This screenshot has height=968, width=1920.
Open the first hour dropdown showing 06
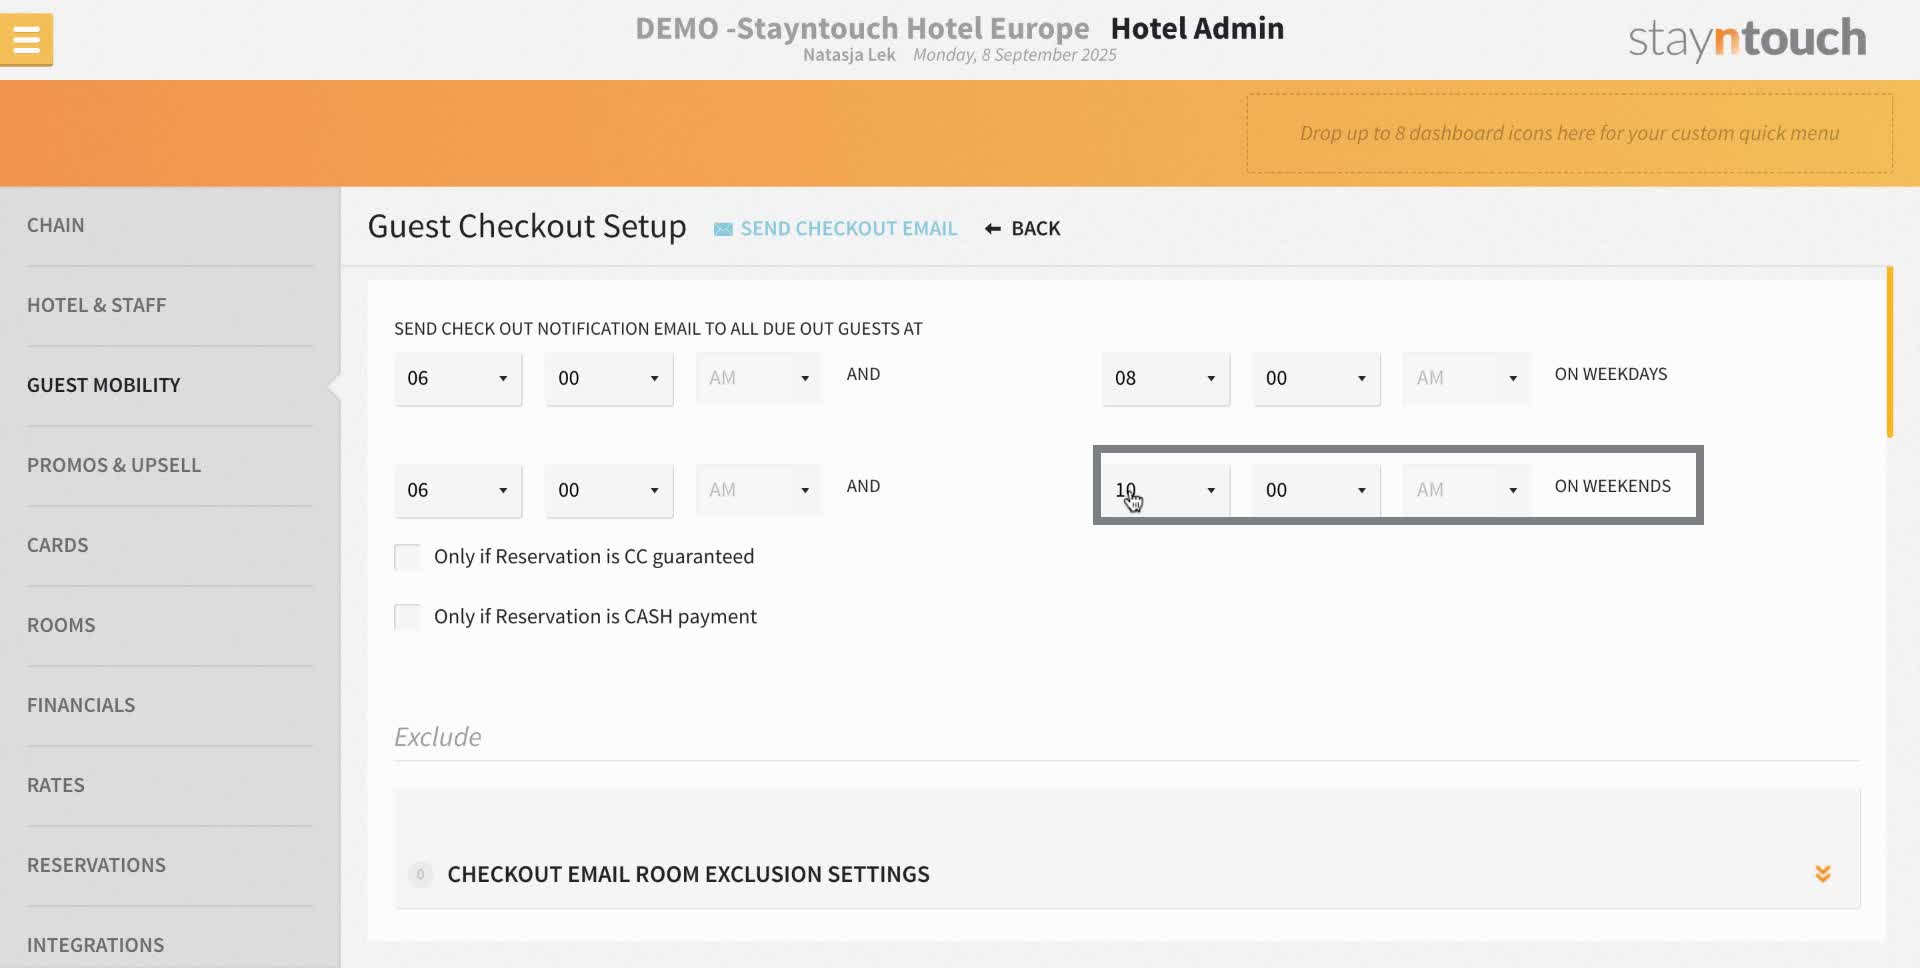click(x=457, y=379)
